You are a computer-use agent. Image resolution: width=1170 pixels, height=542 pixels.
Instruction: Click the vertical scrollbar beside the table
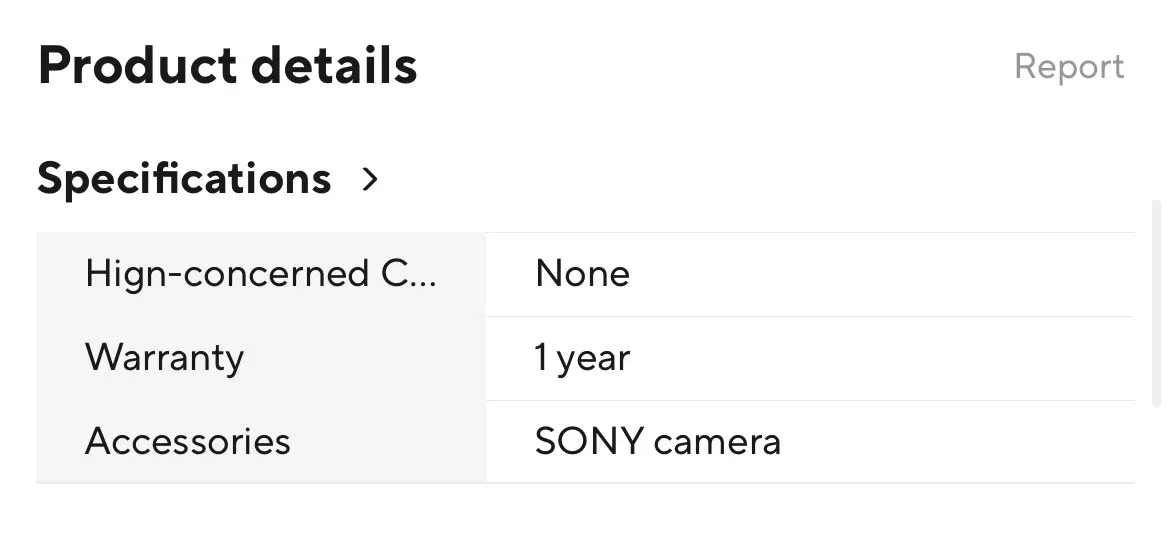[x=1157, y=300]
